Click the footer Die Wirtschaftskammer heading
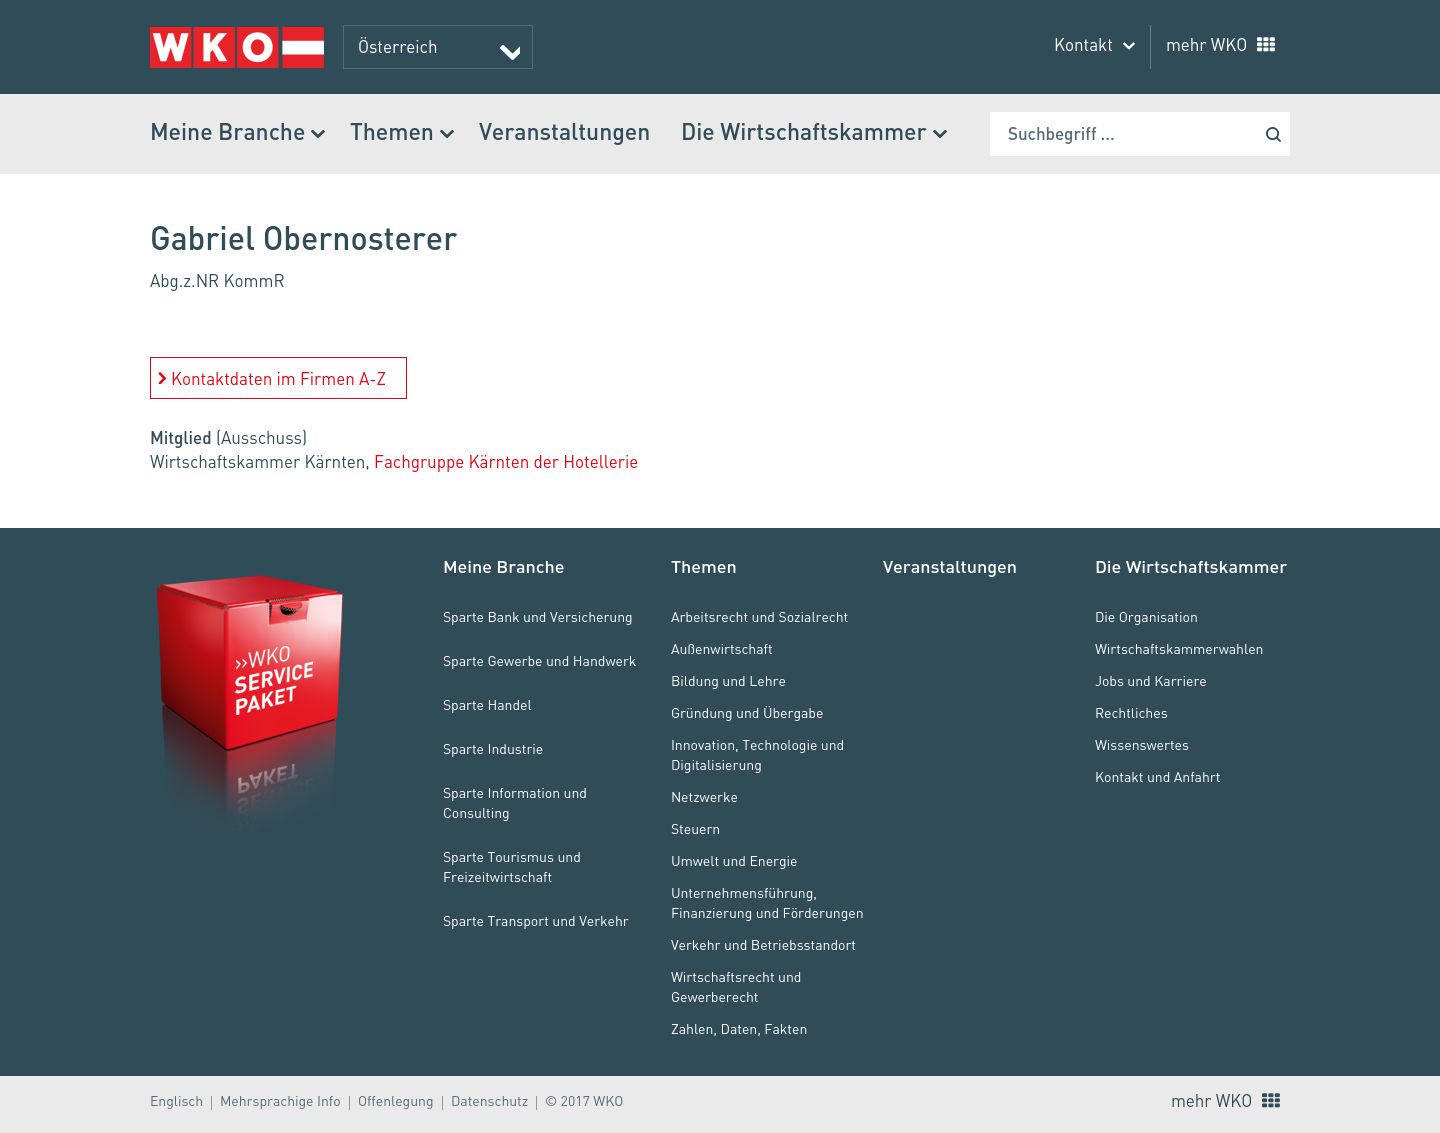1440x1133 pixels. point(1191,567)
